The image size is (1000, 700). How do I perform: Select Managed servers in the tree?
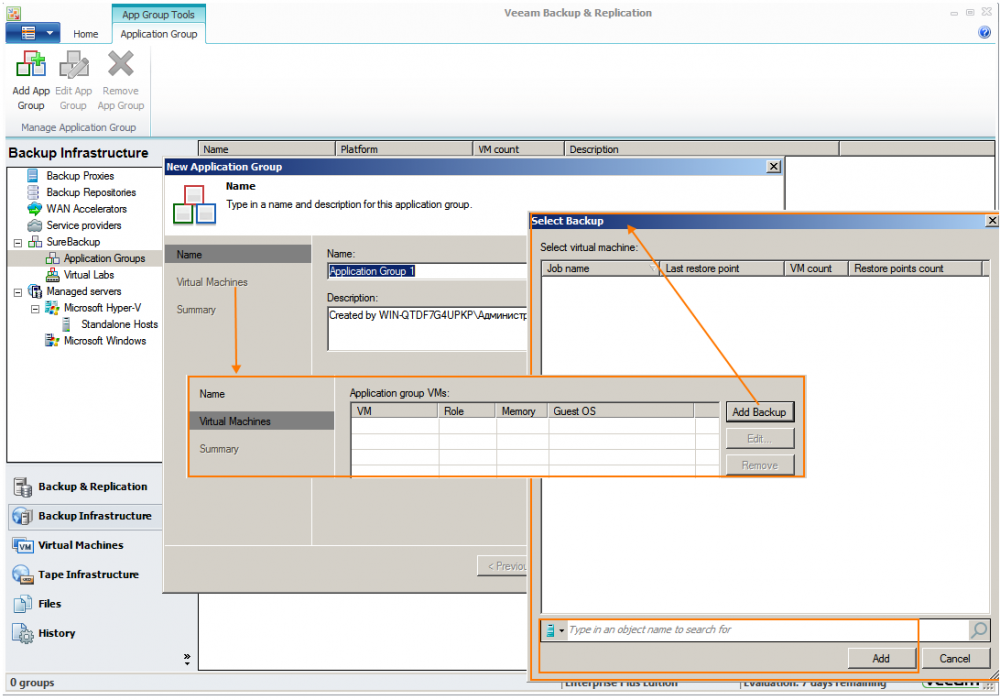click(84, 291)
